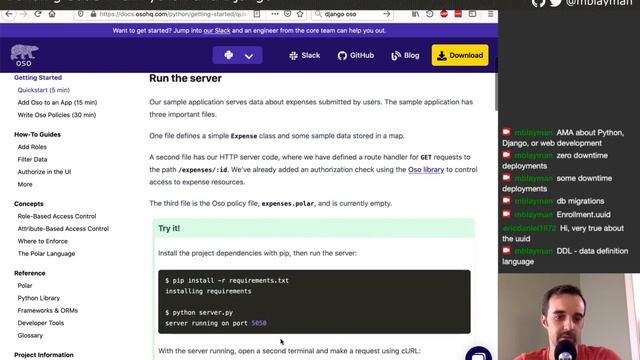
Task: Open 'The Polar Language' page
Action: tap(46, 254)
